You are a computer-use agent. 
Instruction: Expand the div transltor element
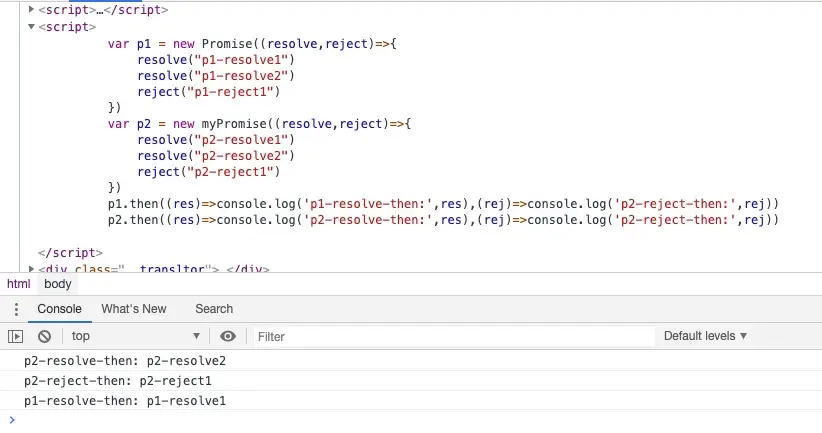31,269
